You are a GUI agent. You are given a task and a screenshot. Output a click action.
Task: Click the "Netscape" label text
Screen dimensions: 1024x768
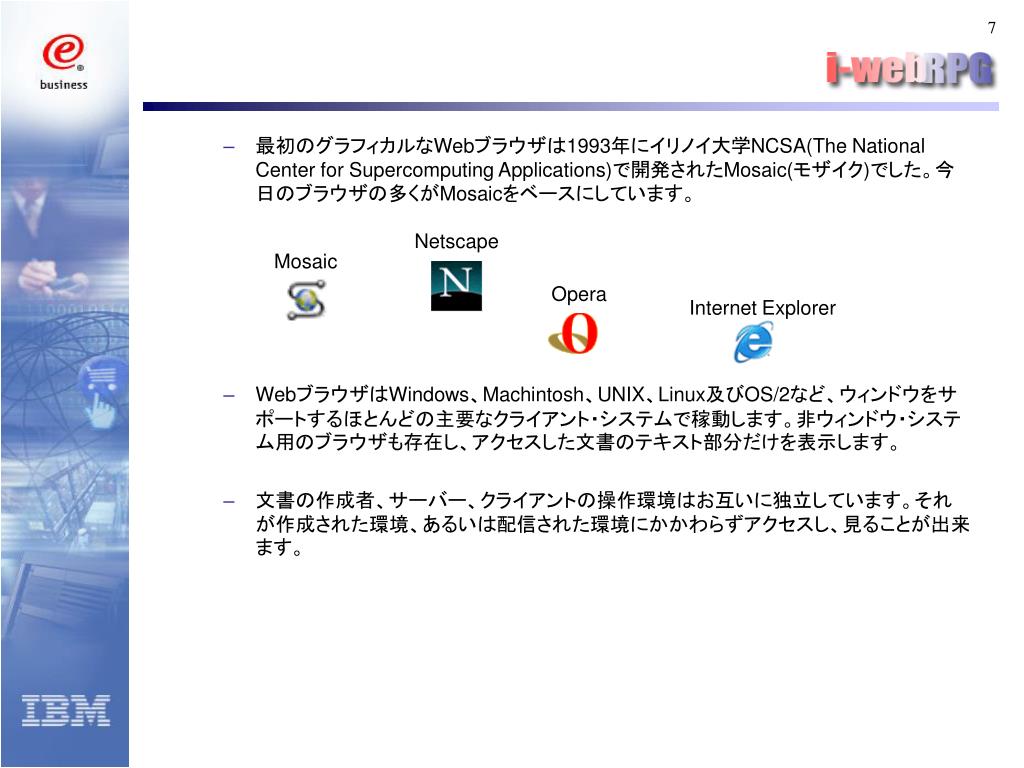[x=456, y=242]
